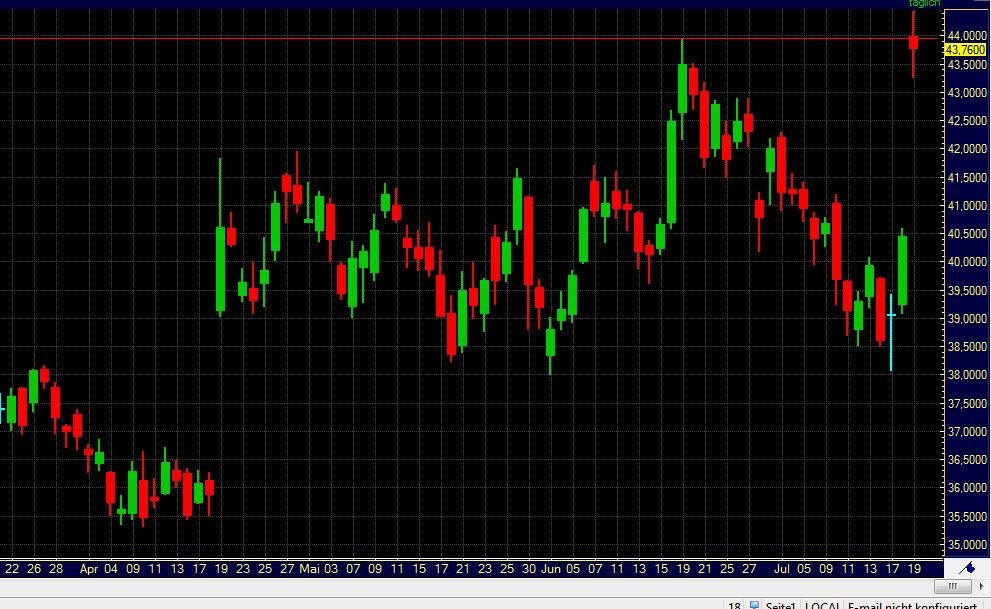Click the 42,0000 price axis label
Image resolution: width=991 pixels, height=609 pixels.
point(966,149)
